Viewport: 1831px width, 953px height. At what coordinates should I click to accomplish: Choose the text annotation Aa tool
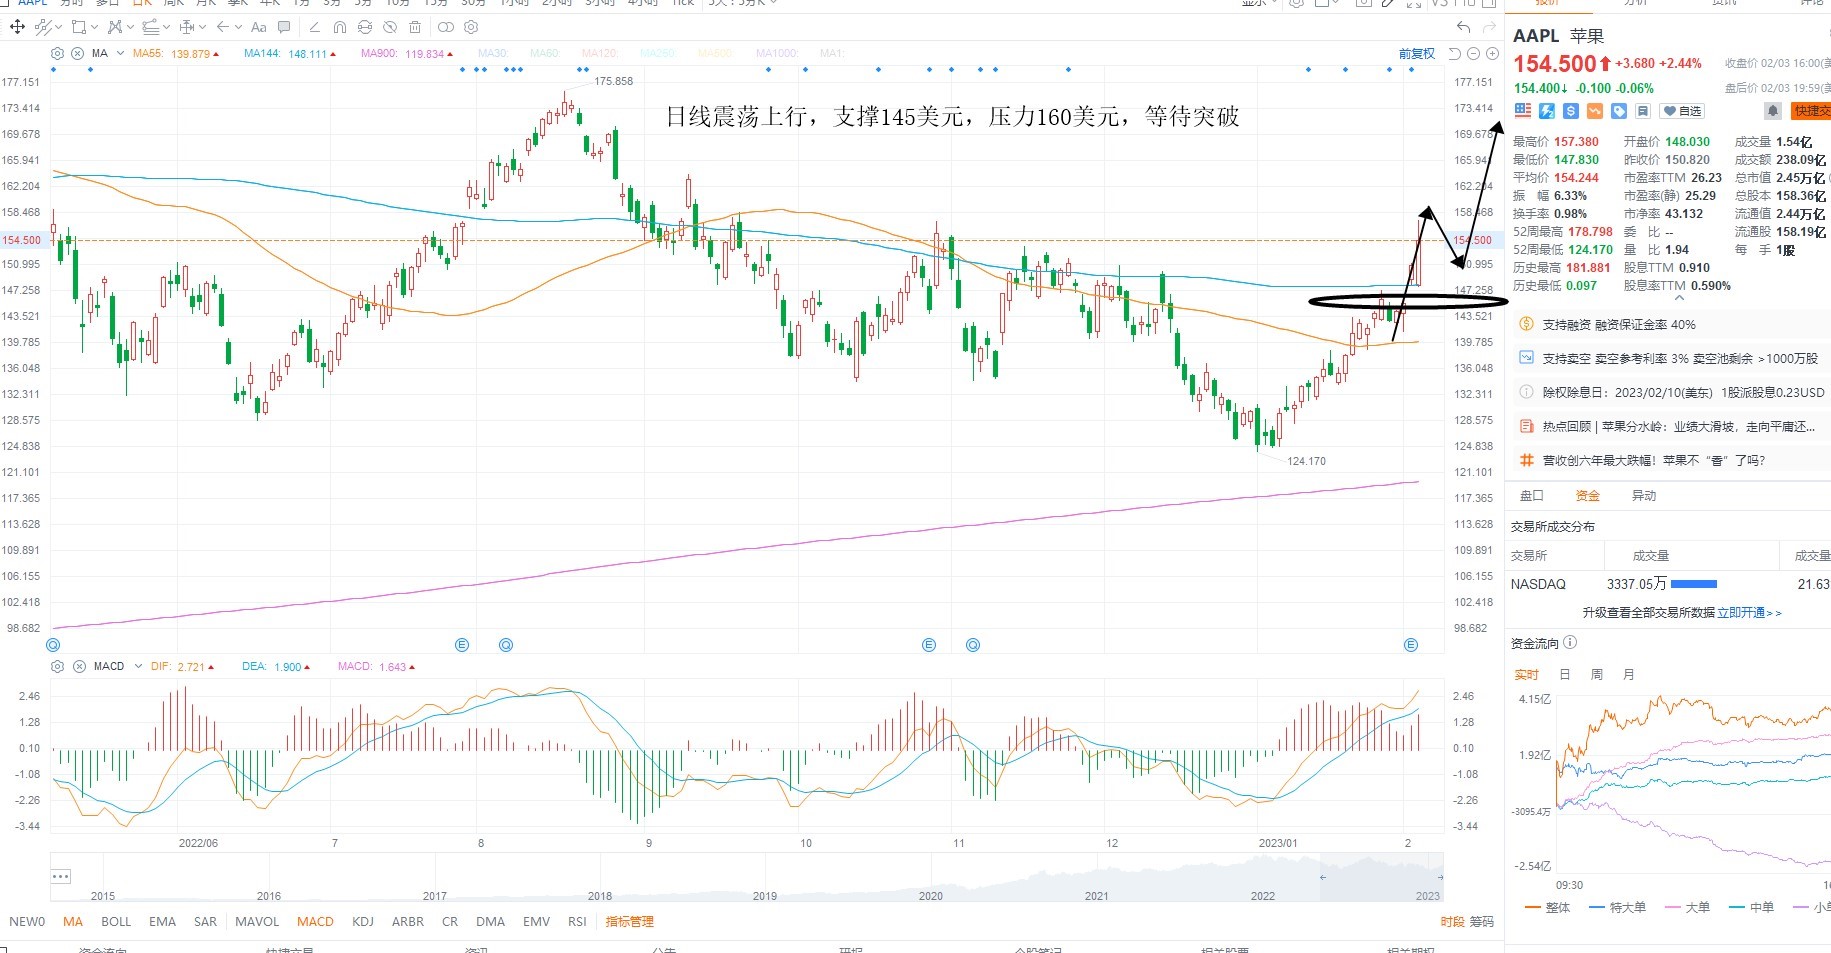click(259, 27)
